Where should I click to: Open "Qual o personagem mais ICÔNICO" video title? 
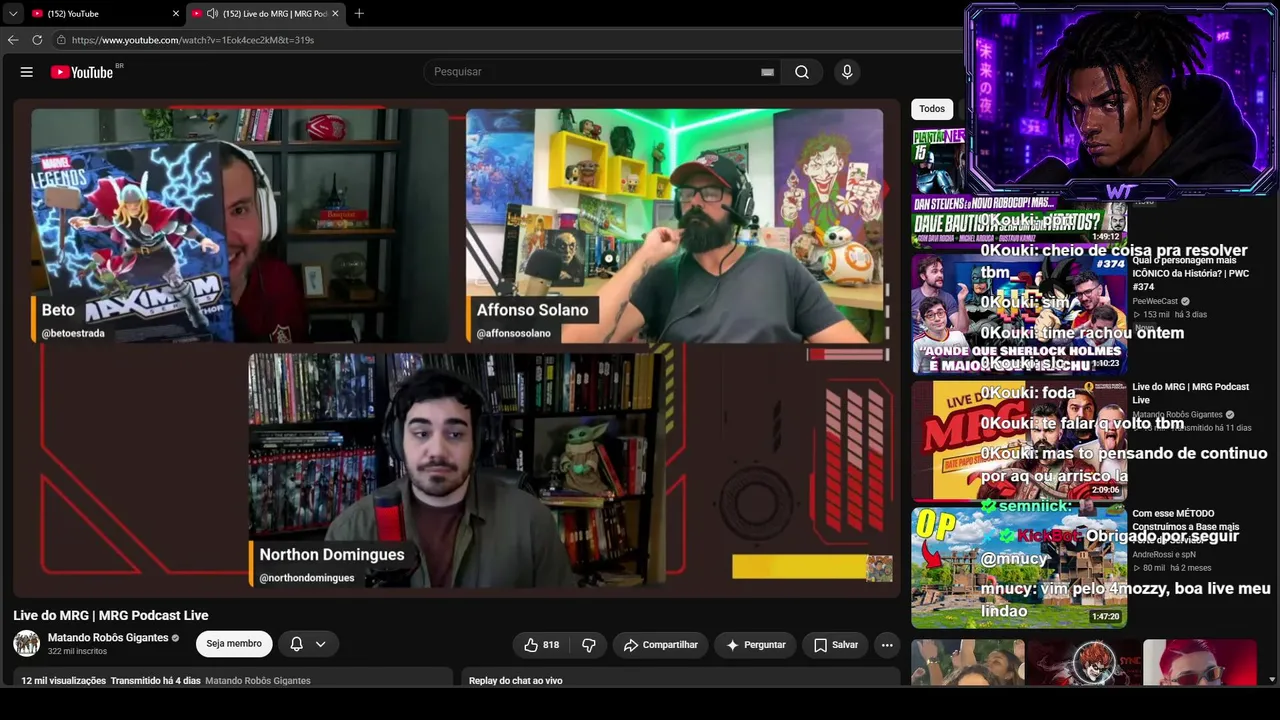click(1190, 273)
